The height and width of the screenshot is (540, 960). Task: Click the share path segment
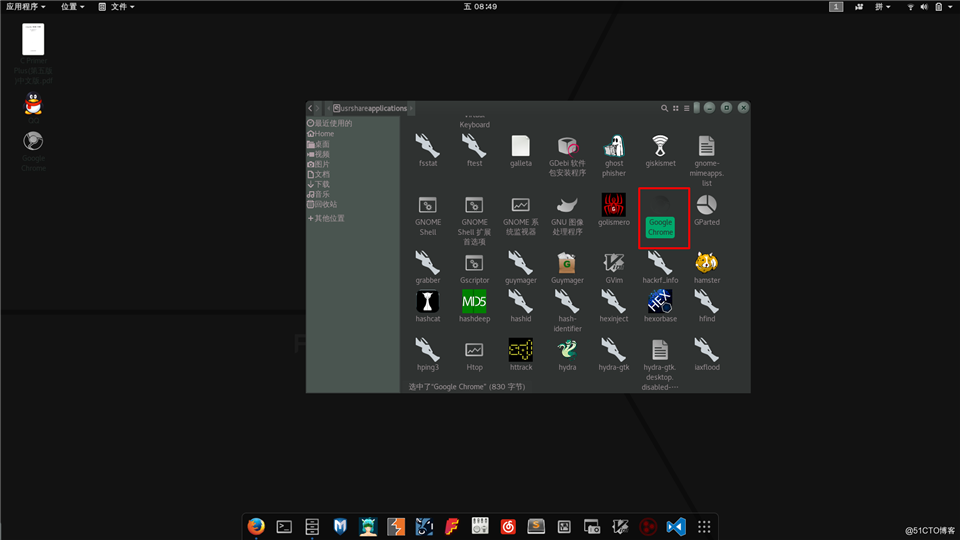point(359,108)
